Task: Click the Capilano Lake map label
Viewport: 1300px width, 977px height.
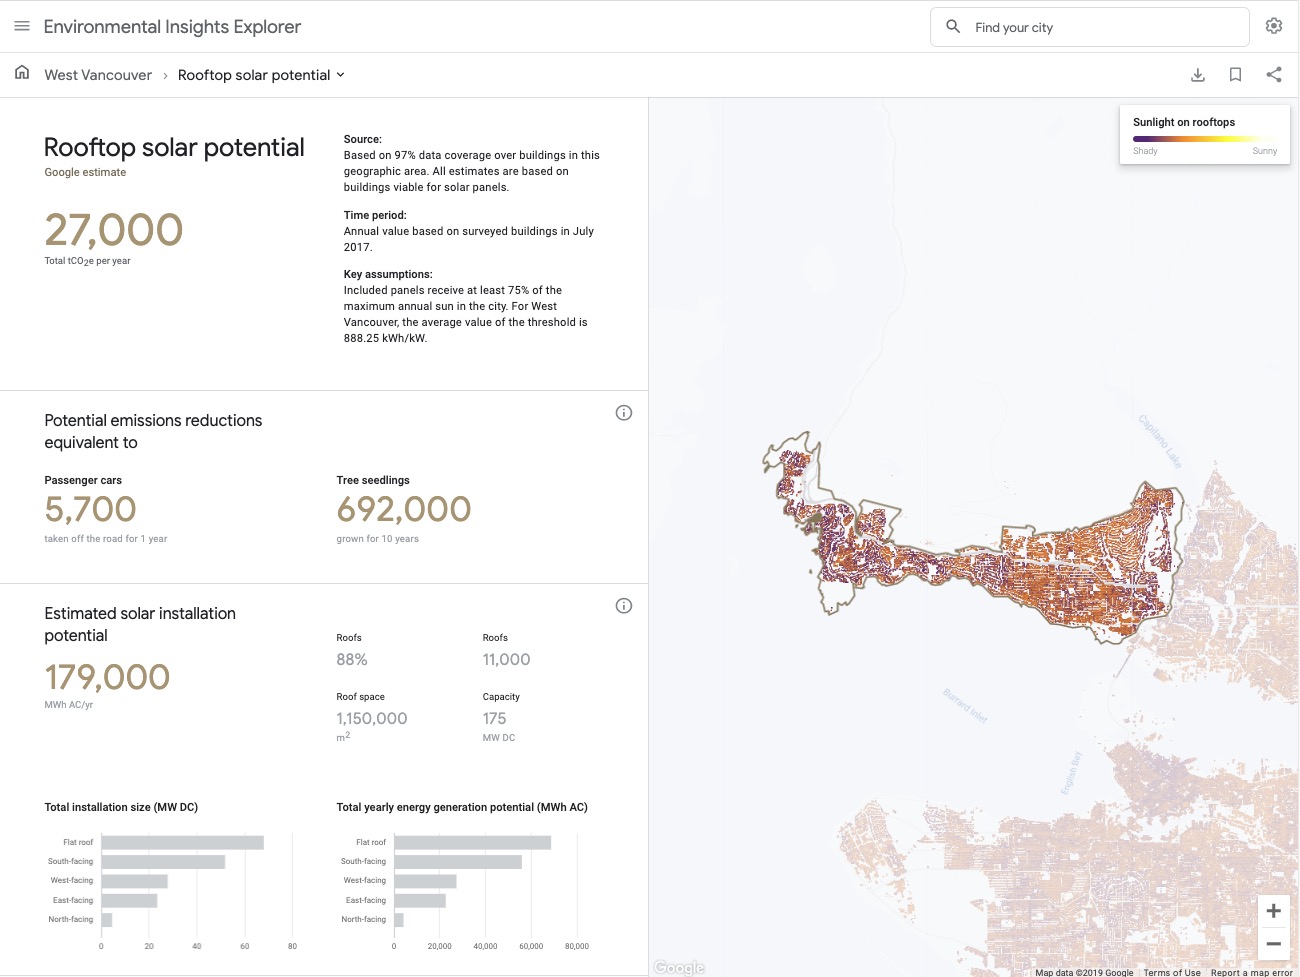Action: click(1160, 442)
